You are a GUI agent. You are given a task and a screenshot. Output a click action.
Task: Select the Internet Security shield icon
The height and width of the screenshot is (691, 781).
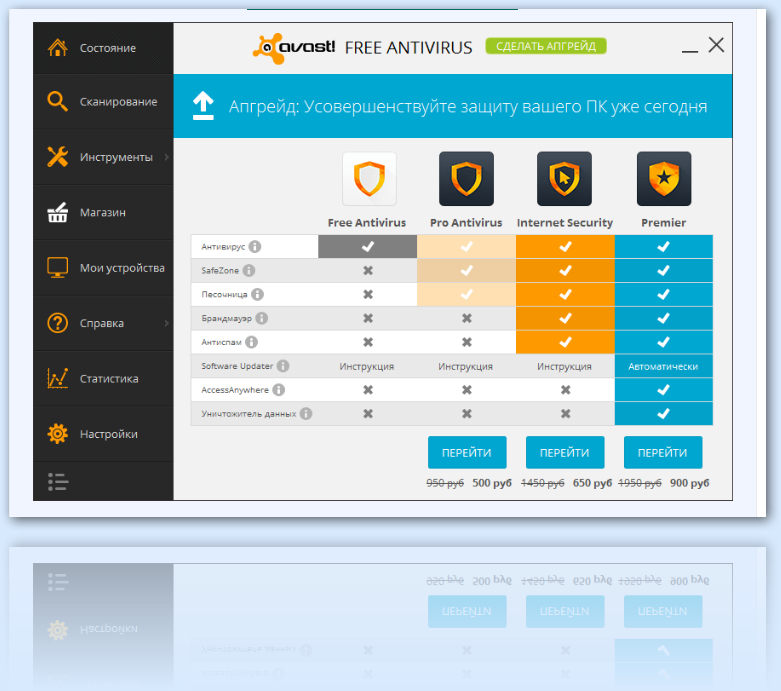pos(564,179)
